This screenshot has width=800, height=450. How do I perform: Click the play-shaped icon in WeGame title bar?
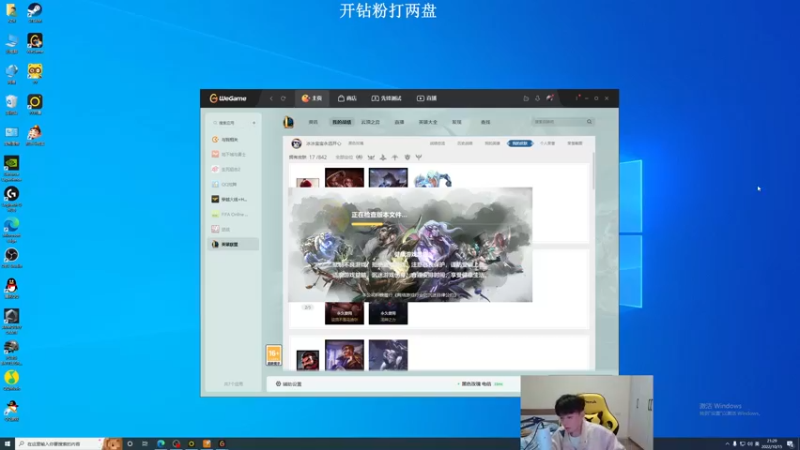point(526,98)
